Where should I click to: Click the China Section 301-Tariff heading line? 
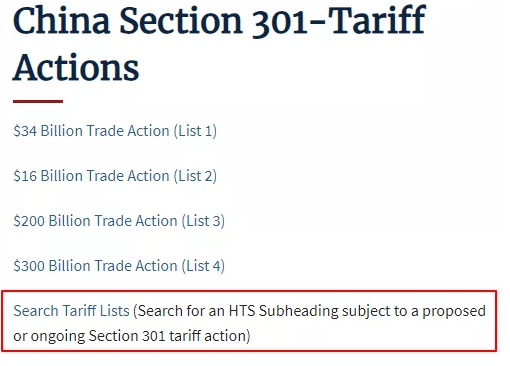point(220,21)
